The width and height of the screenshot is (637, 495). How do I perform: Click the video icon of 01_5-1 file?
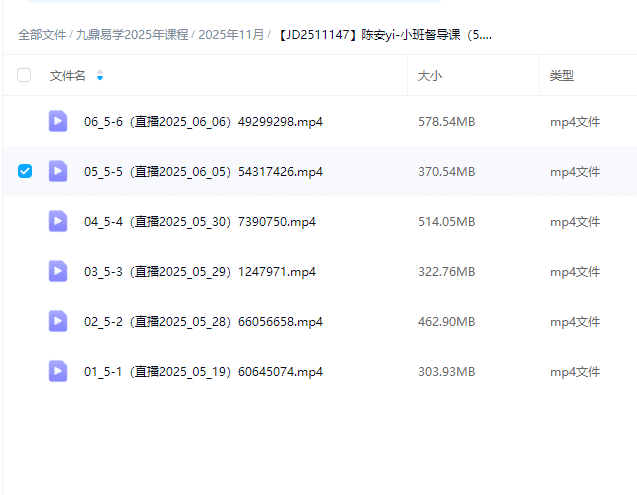point(58,371)
